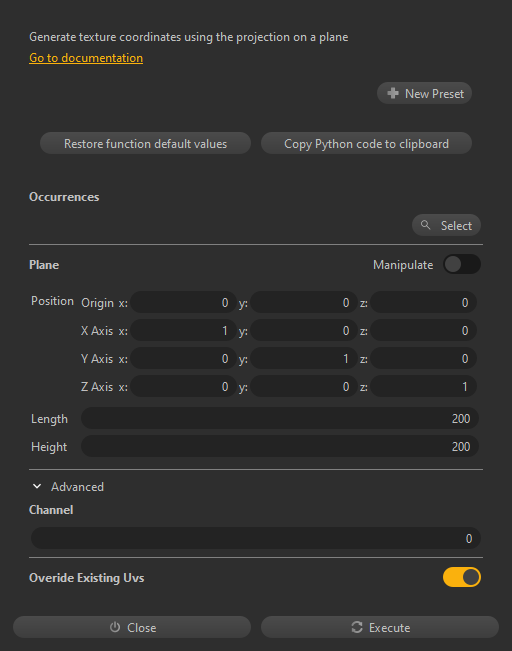
Task: Click Restore function default values
Action: pyautogui.click(x=145, y=143)
